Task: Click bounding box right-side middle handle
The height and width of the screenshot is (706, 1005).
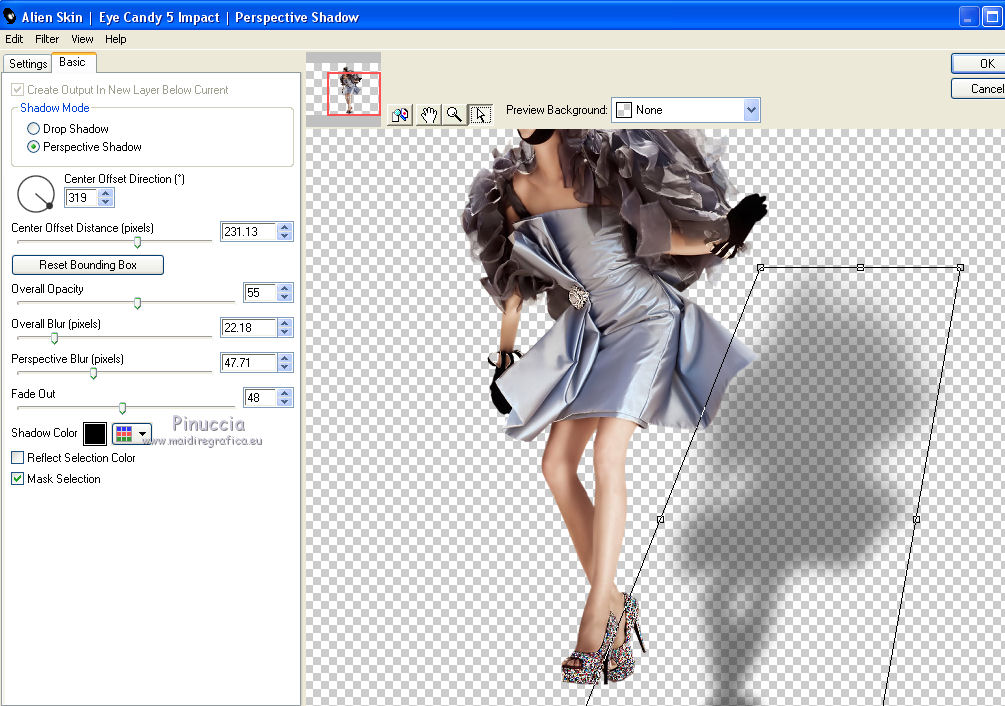Action: pos(916,520)
